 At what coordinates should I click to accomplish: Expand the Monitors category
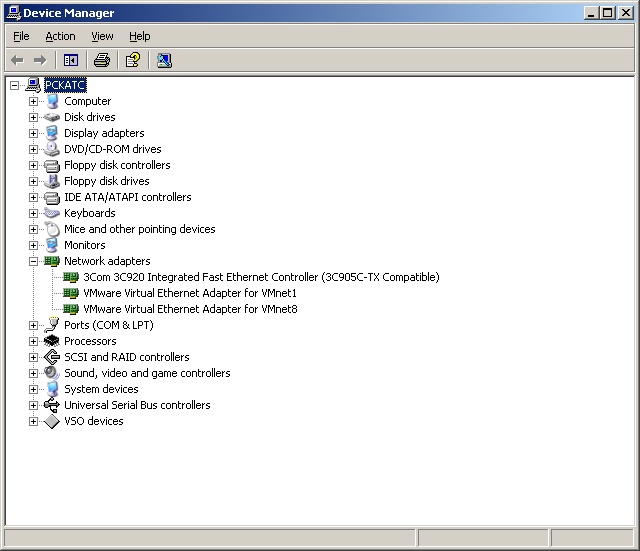pyautogui.click(x=33, y=245)
